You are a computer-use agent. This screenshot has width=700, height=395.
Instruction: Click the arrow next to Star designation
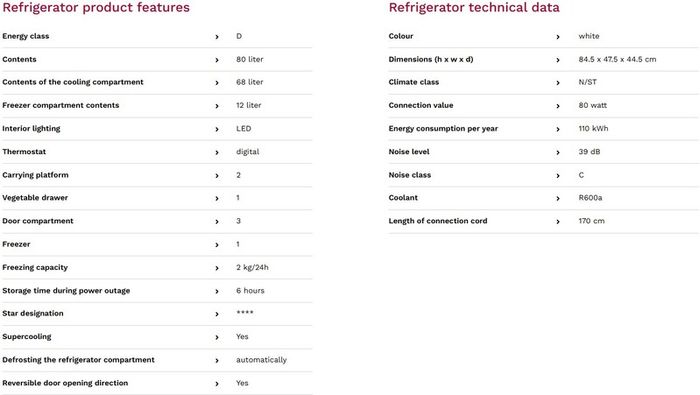217,314
